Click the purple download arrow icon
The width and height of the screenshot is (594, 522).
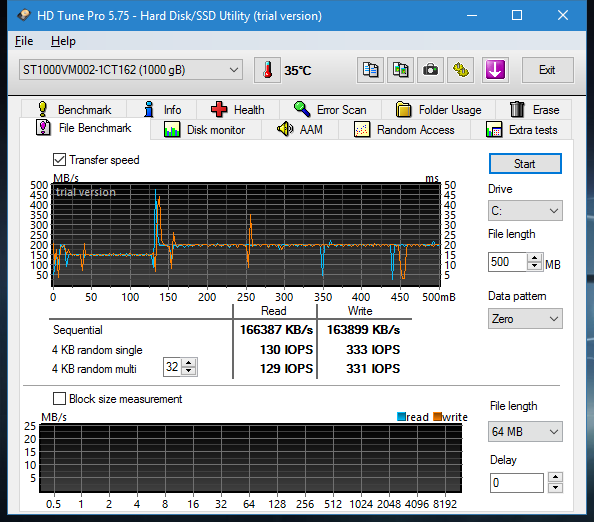pyautogui.click(x=495, y=70)
